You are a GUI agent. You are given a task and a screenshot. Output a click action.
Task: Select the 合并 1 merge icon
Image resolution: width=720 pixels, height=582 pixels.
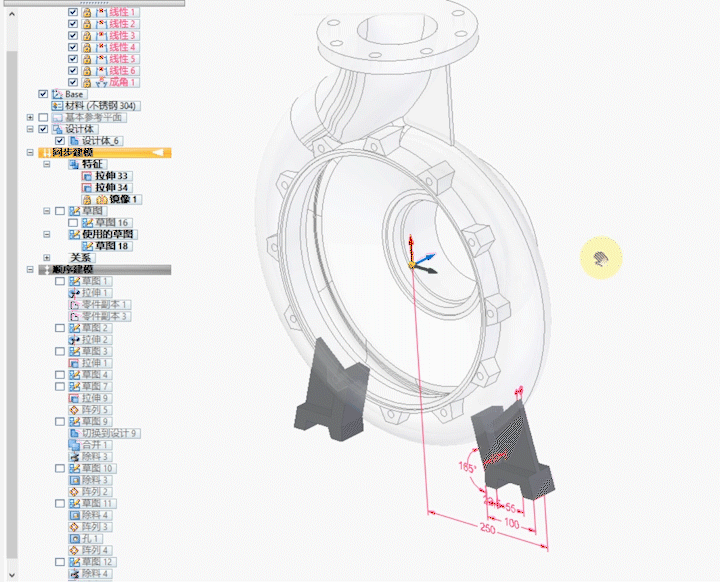pyautogui.click(x=74, y=445)
